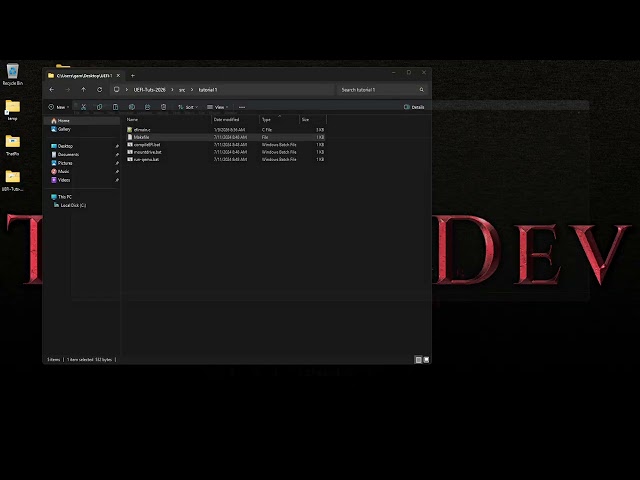Image resolution: width=640 pixels, height=480 pixels.
Task: Toggle the Details pane button
Action: tap(414, 107)
